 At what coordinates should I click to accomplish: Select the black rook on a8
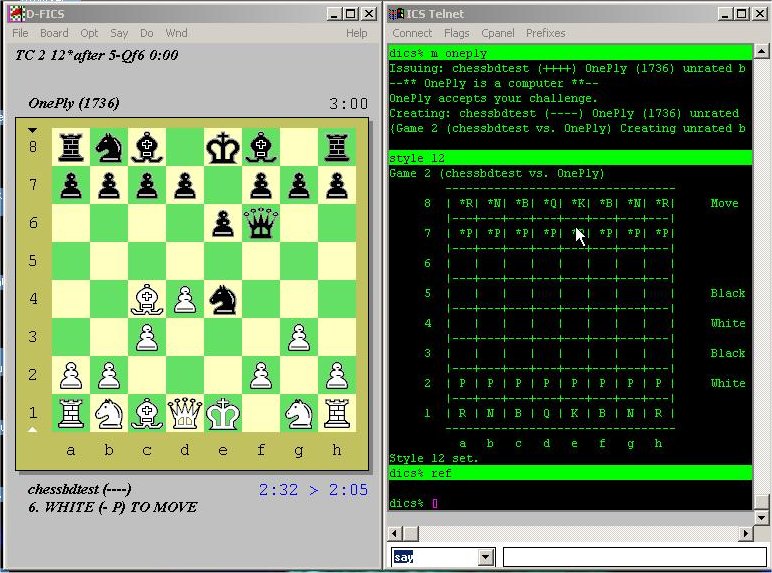coord(71,147)
